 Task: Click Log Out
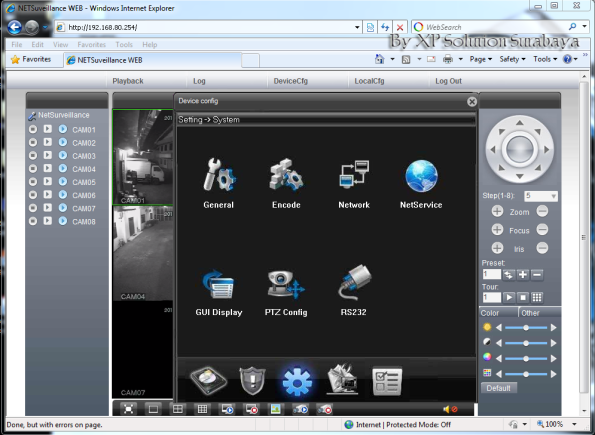click(x=449, y=81)
